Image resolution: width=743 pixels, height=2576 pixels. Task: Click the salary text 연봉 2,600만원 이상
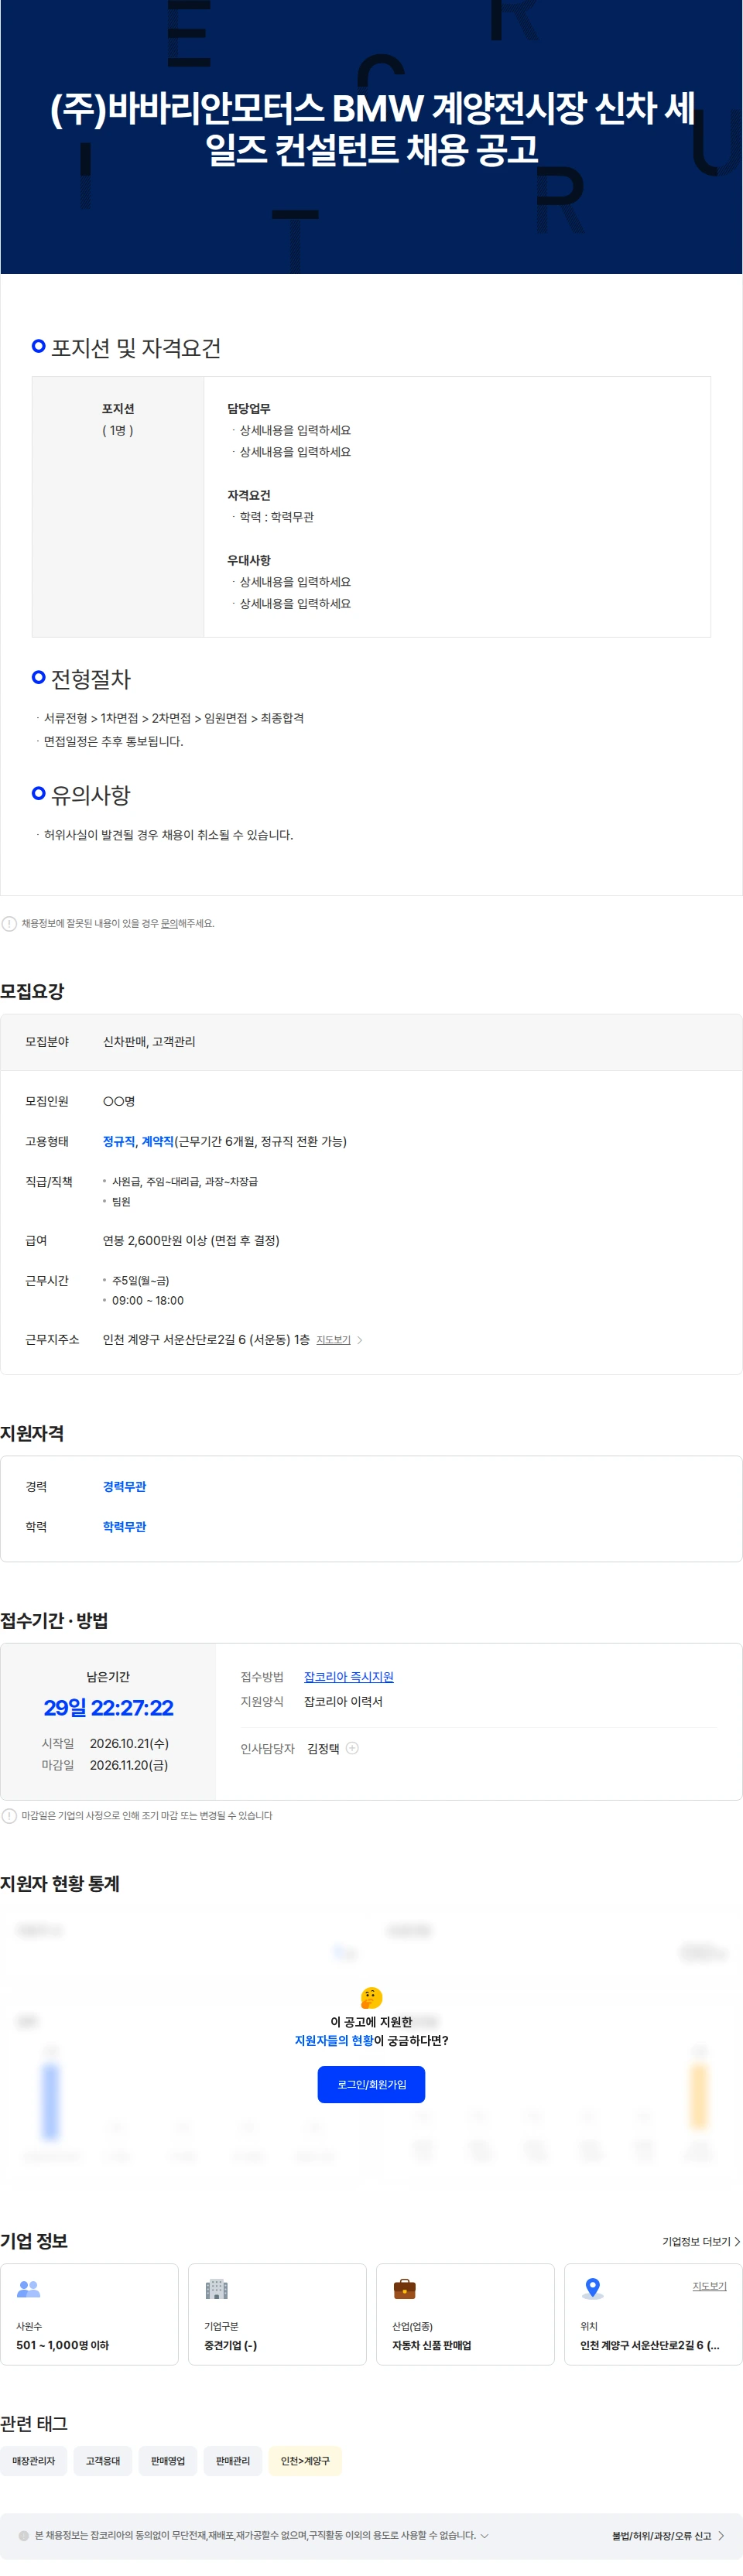(191, 1240)
